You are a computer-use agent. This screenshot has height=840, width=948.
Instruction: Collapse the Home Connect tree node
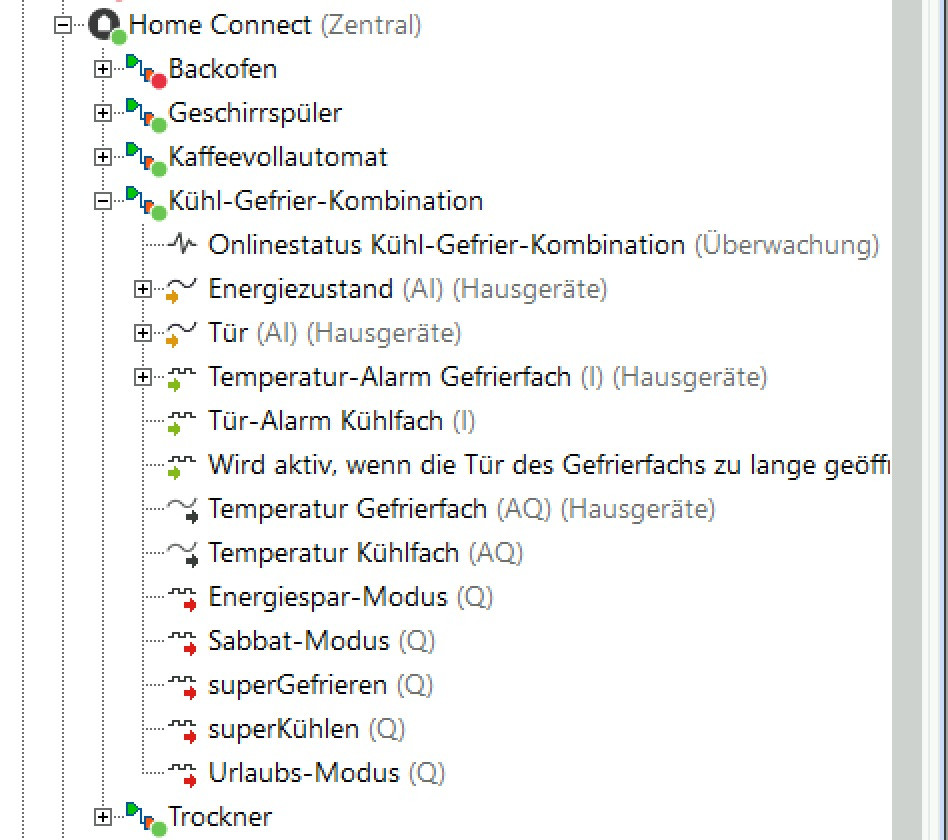tap(64, 25)
